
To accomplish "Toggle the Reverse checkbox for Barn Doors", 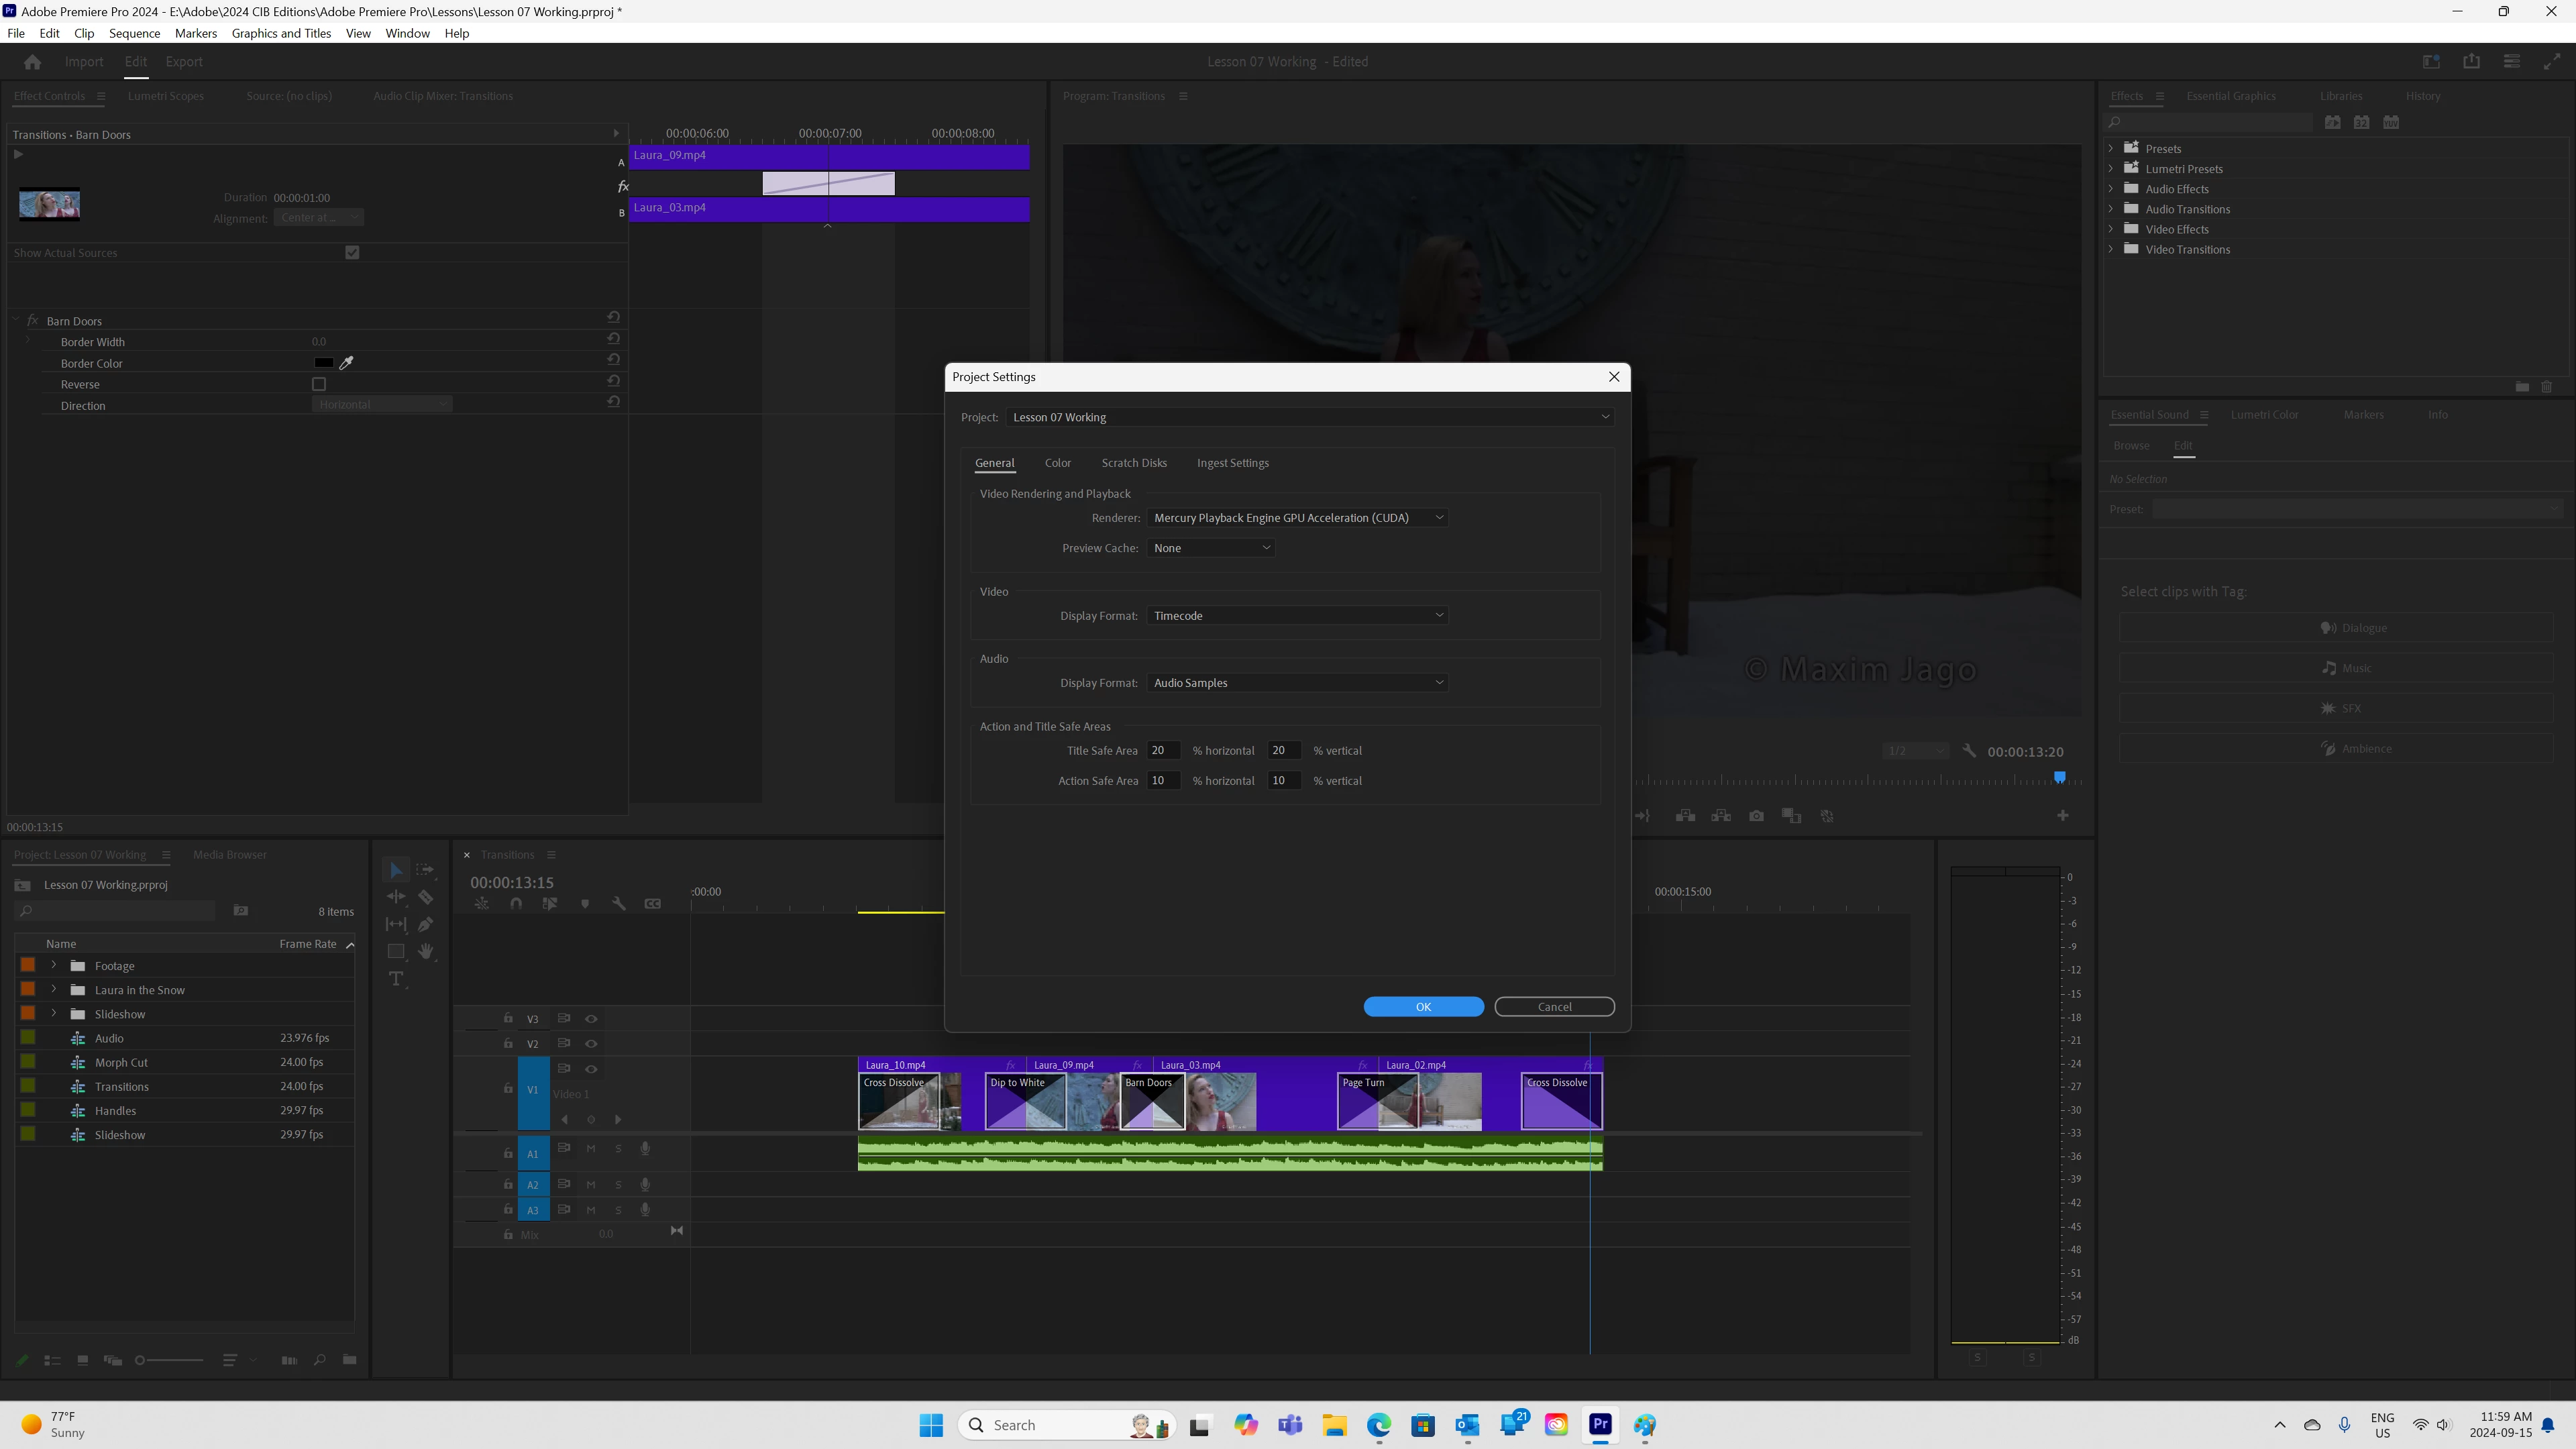I will (x=319, y=384).
